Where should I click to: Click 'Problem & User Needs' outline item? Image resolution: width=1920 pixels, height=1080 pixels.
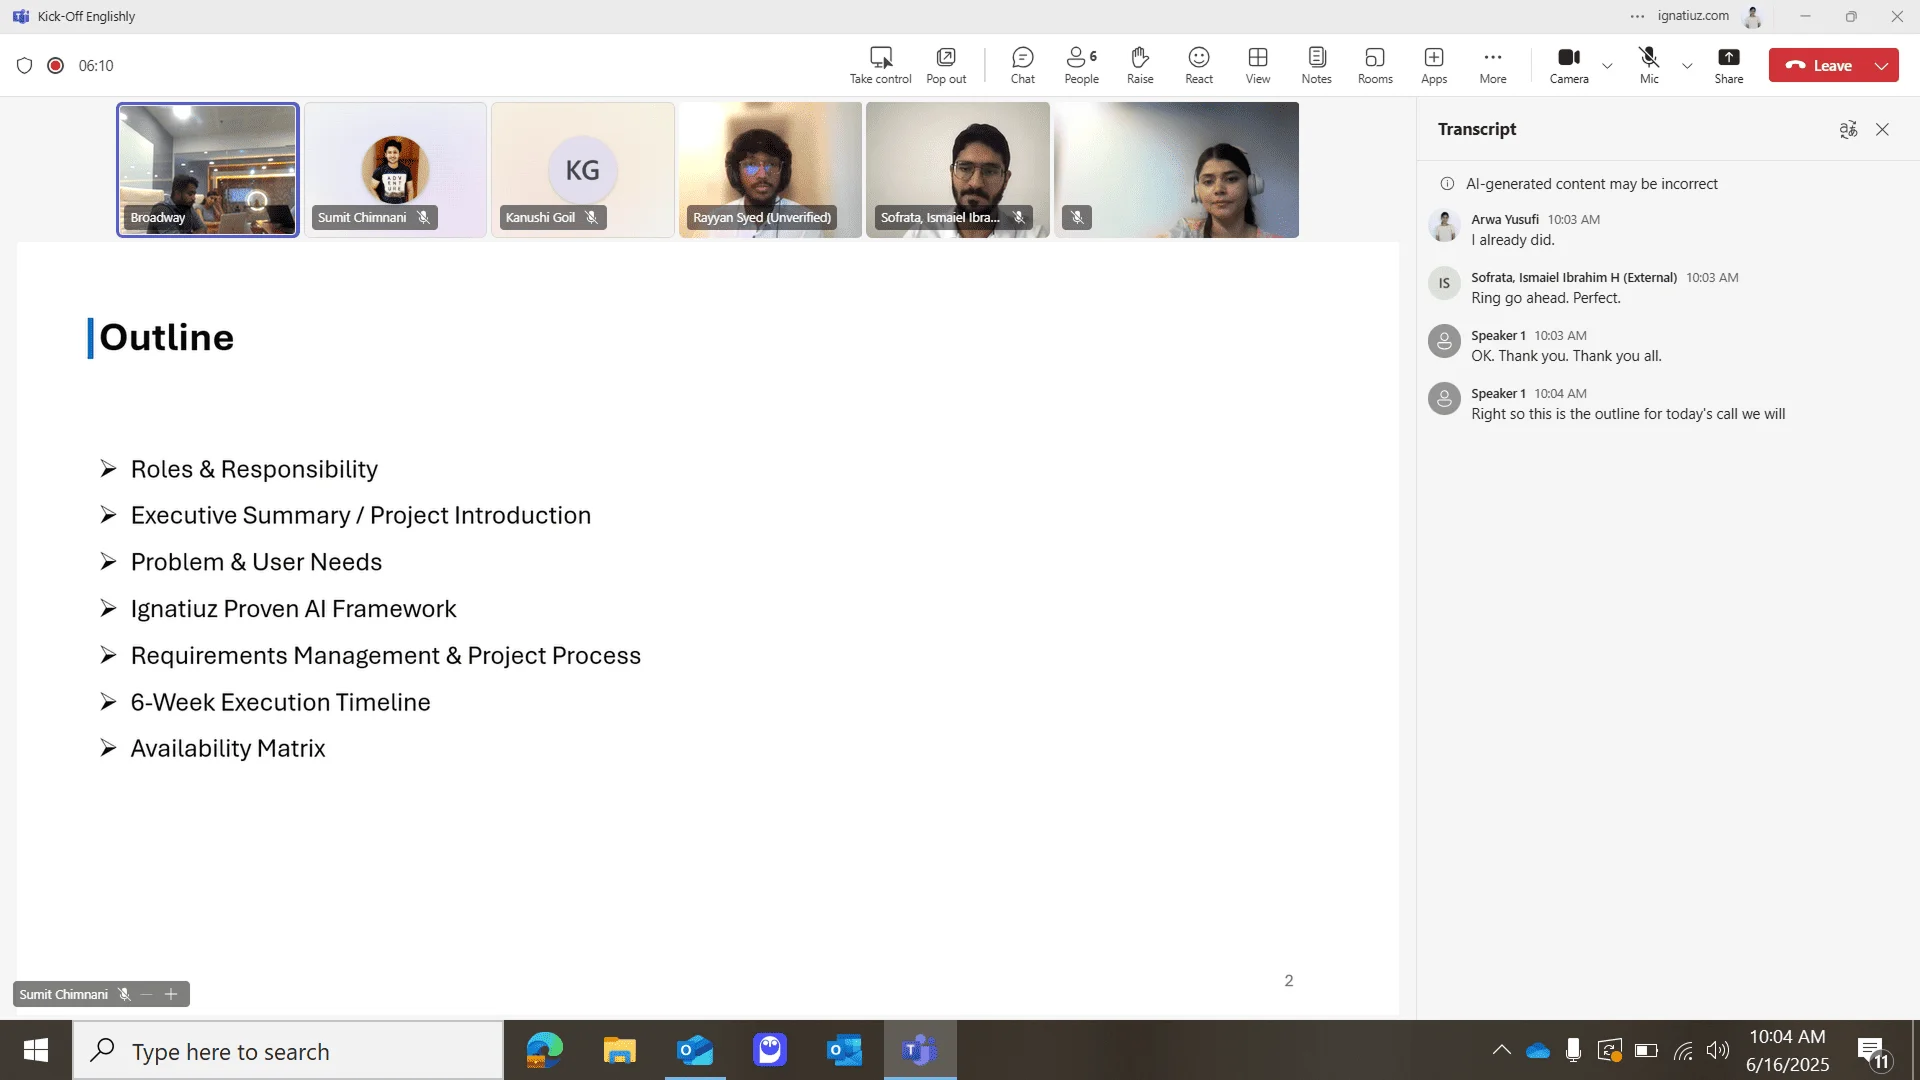click(256, 562)
